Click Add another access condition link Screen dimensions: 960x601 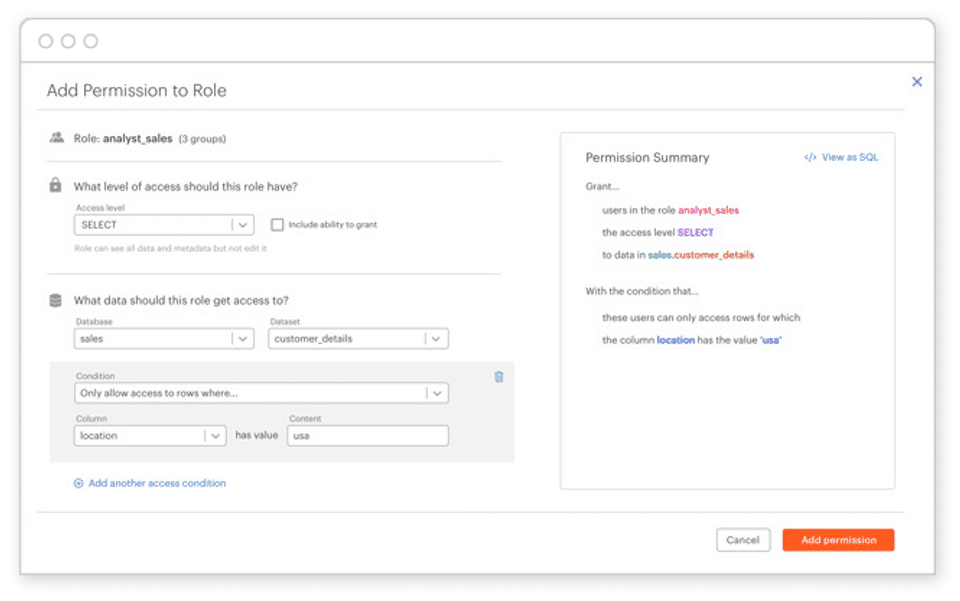click(x=157, y=483)
